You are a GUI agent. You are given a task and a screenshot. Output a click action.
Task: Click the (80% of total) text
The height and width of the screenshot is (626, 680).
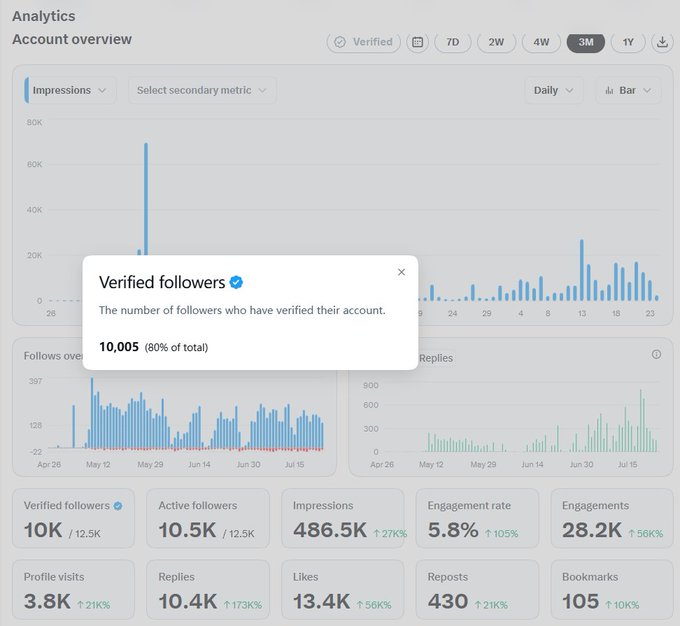coord(176,347)
